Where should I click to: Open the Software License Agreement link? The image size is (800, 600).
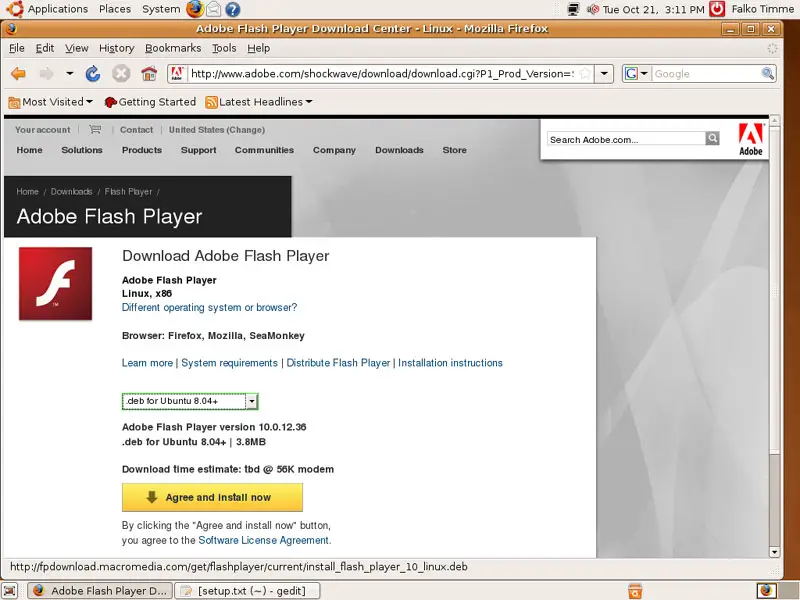(x=263, y=540)
